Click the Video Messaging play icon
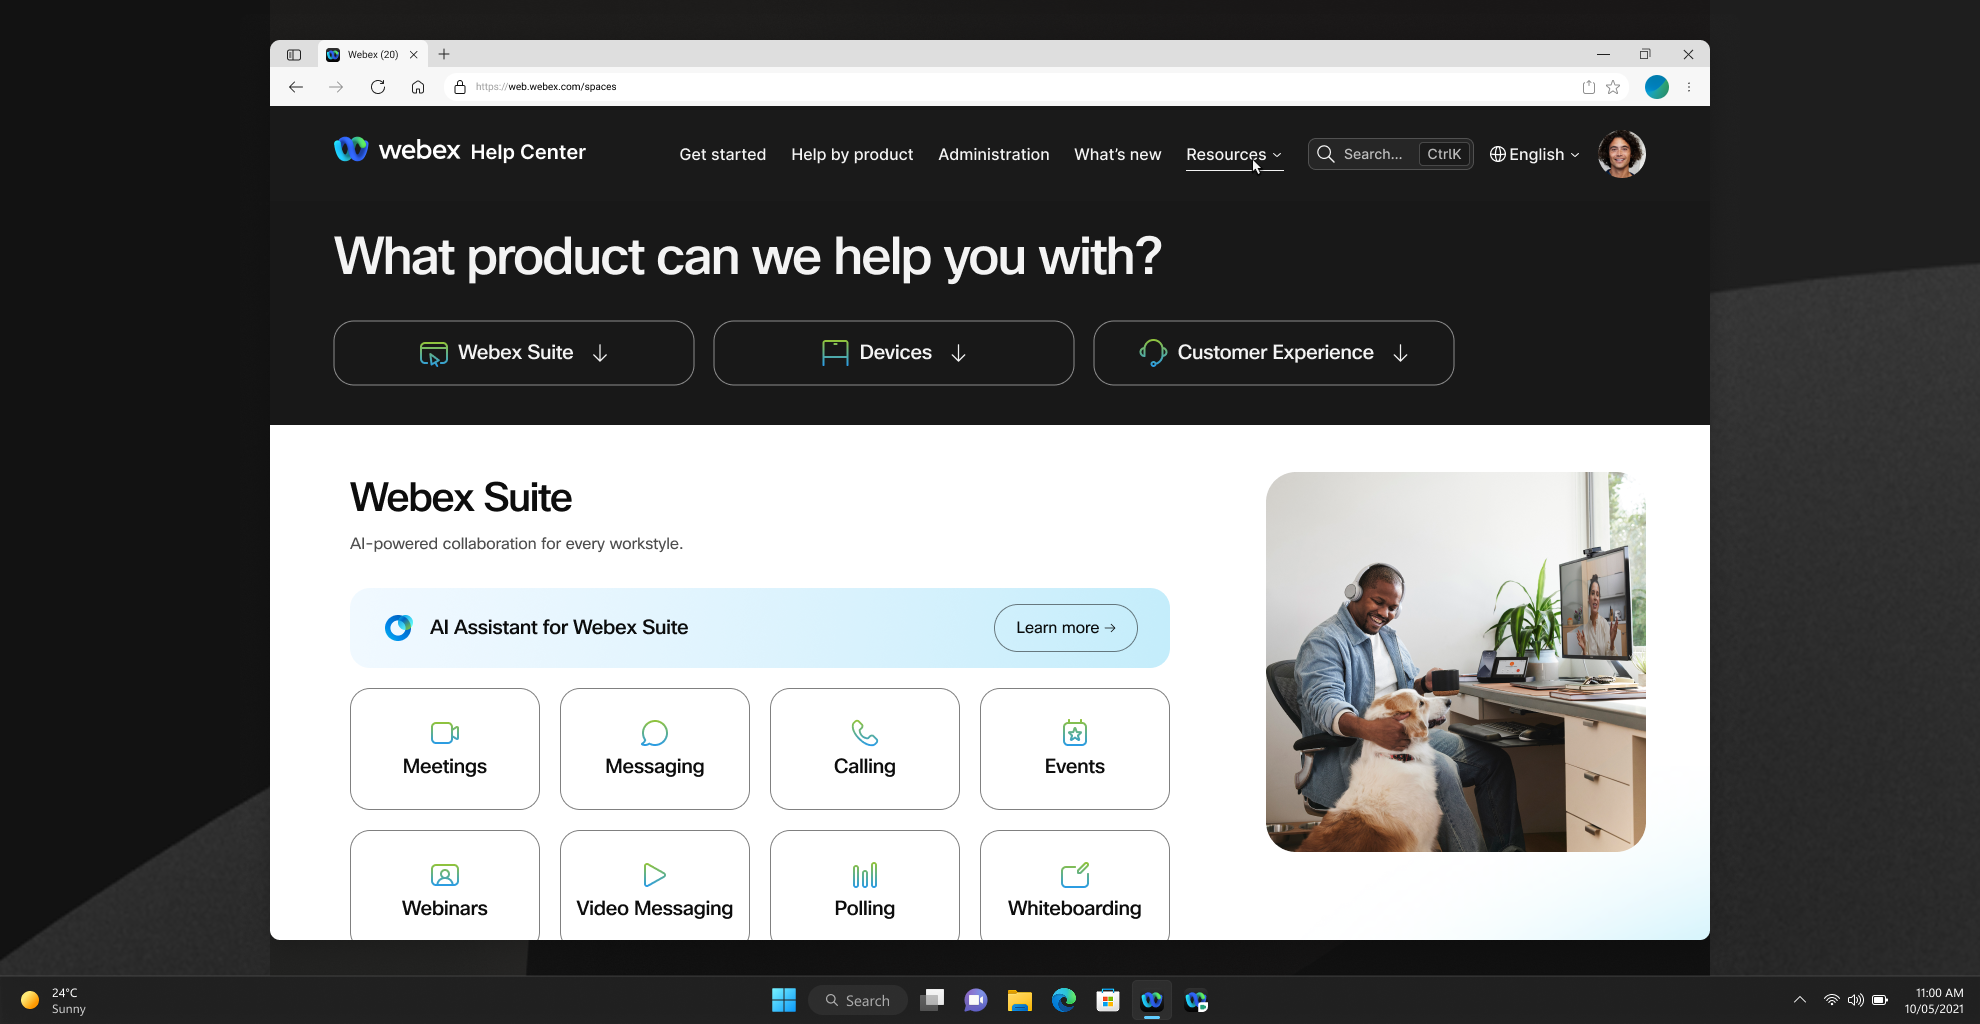 click(x=654, y=875)
